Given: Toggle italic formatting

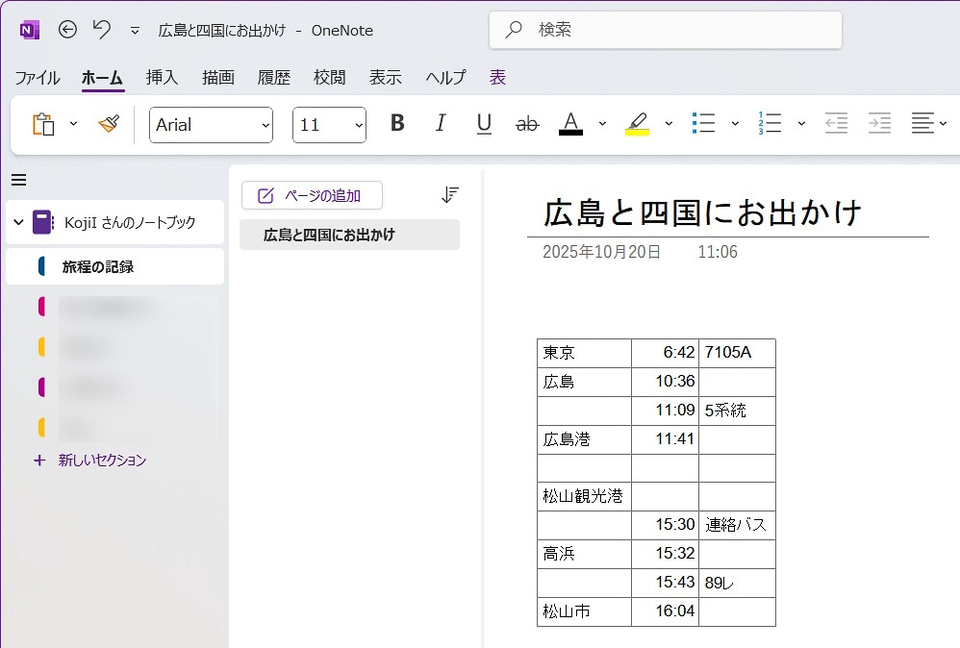Looking at the screenshot, I should (441, 124).
